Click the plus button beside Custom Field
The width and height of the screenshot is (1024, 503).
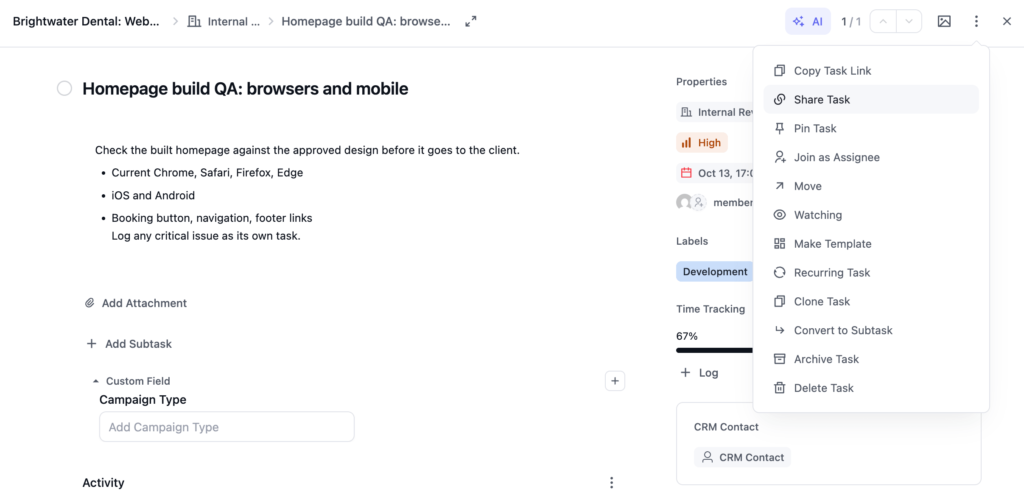point(615,381)
